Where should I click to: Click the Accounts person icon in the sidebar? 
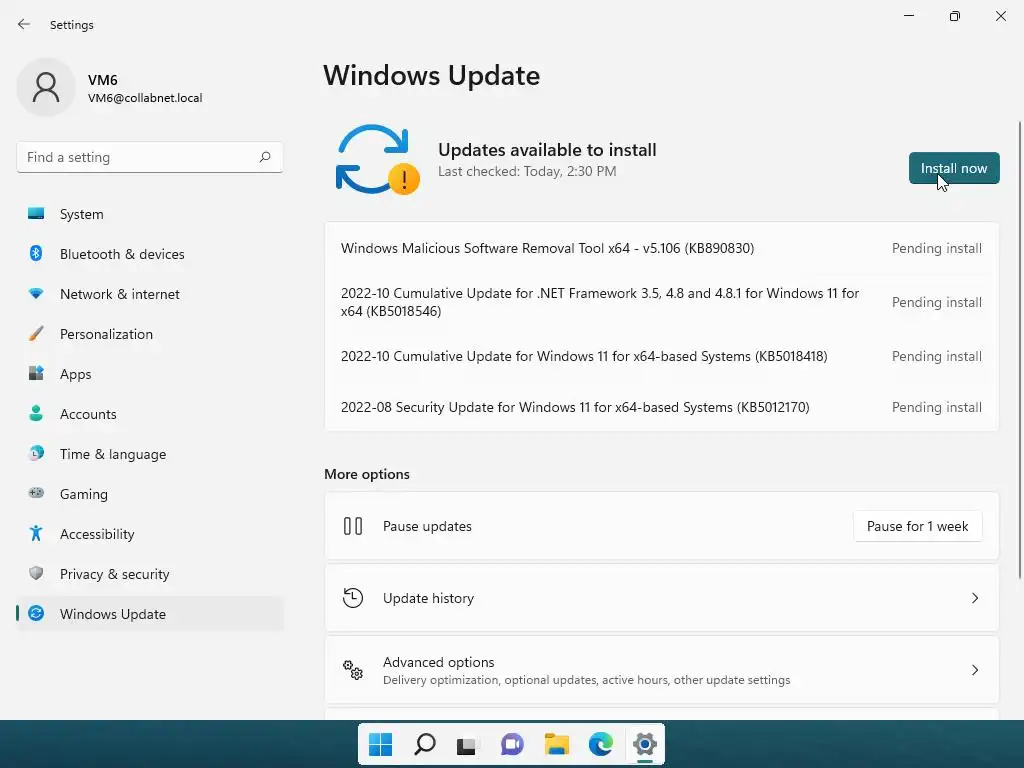pos(36,413)
